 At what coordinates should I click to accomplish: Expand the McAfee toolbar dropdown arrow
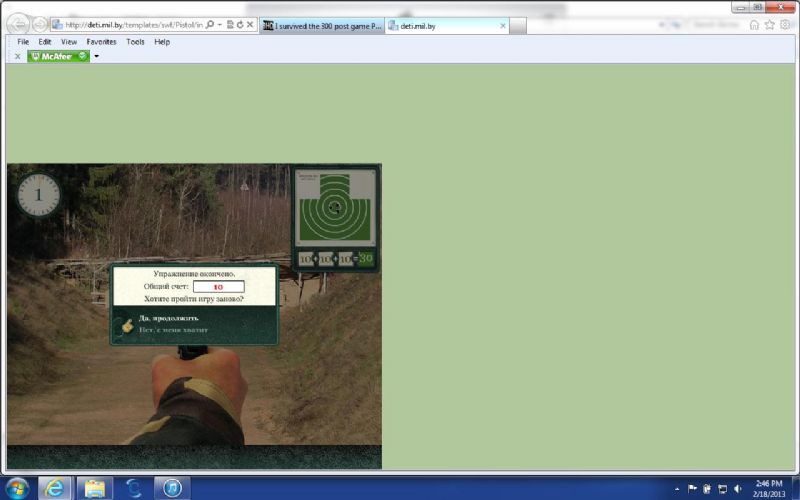[97, 56]
